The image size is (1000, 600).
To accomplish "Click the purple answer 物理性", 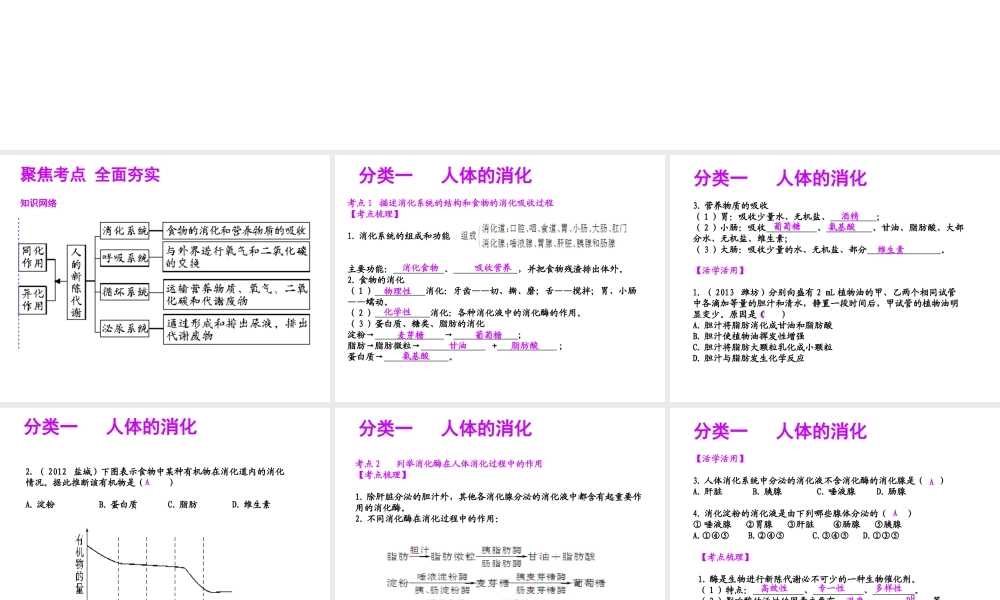I will pos(397,291).
